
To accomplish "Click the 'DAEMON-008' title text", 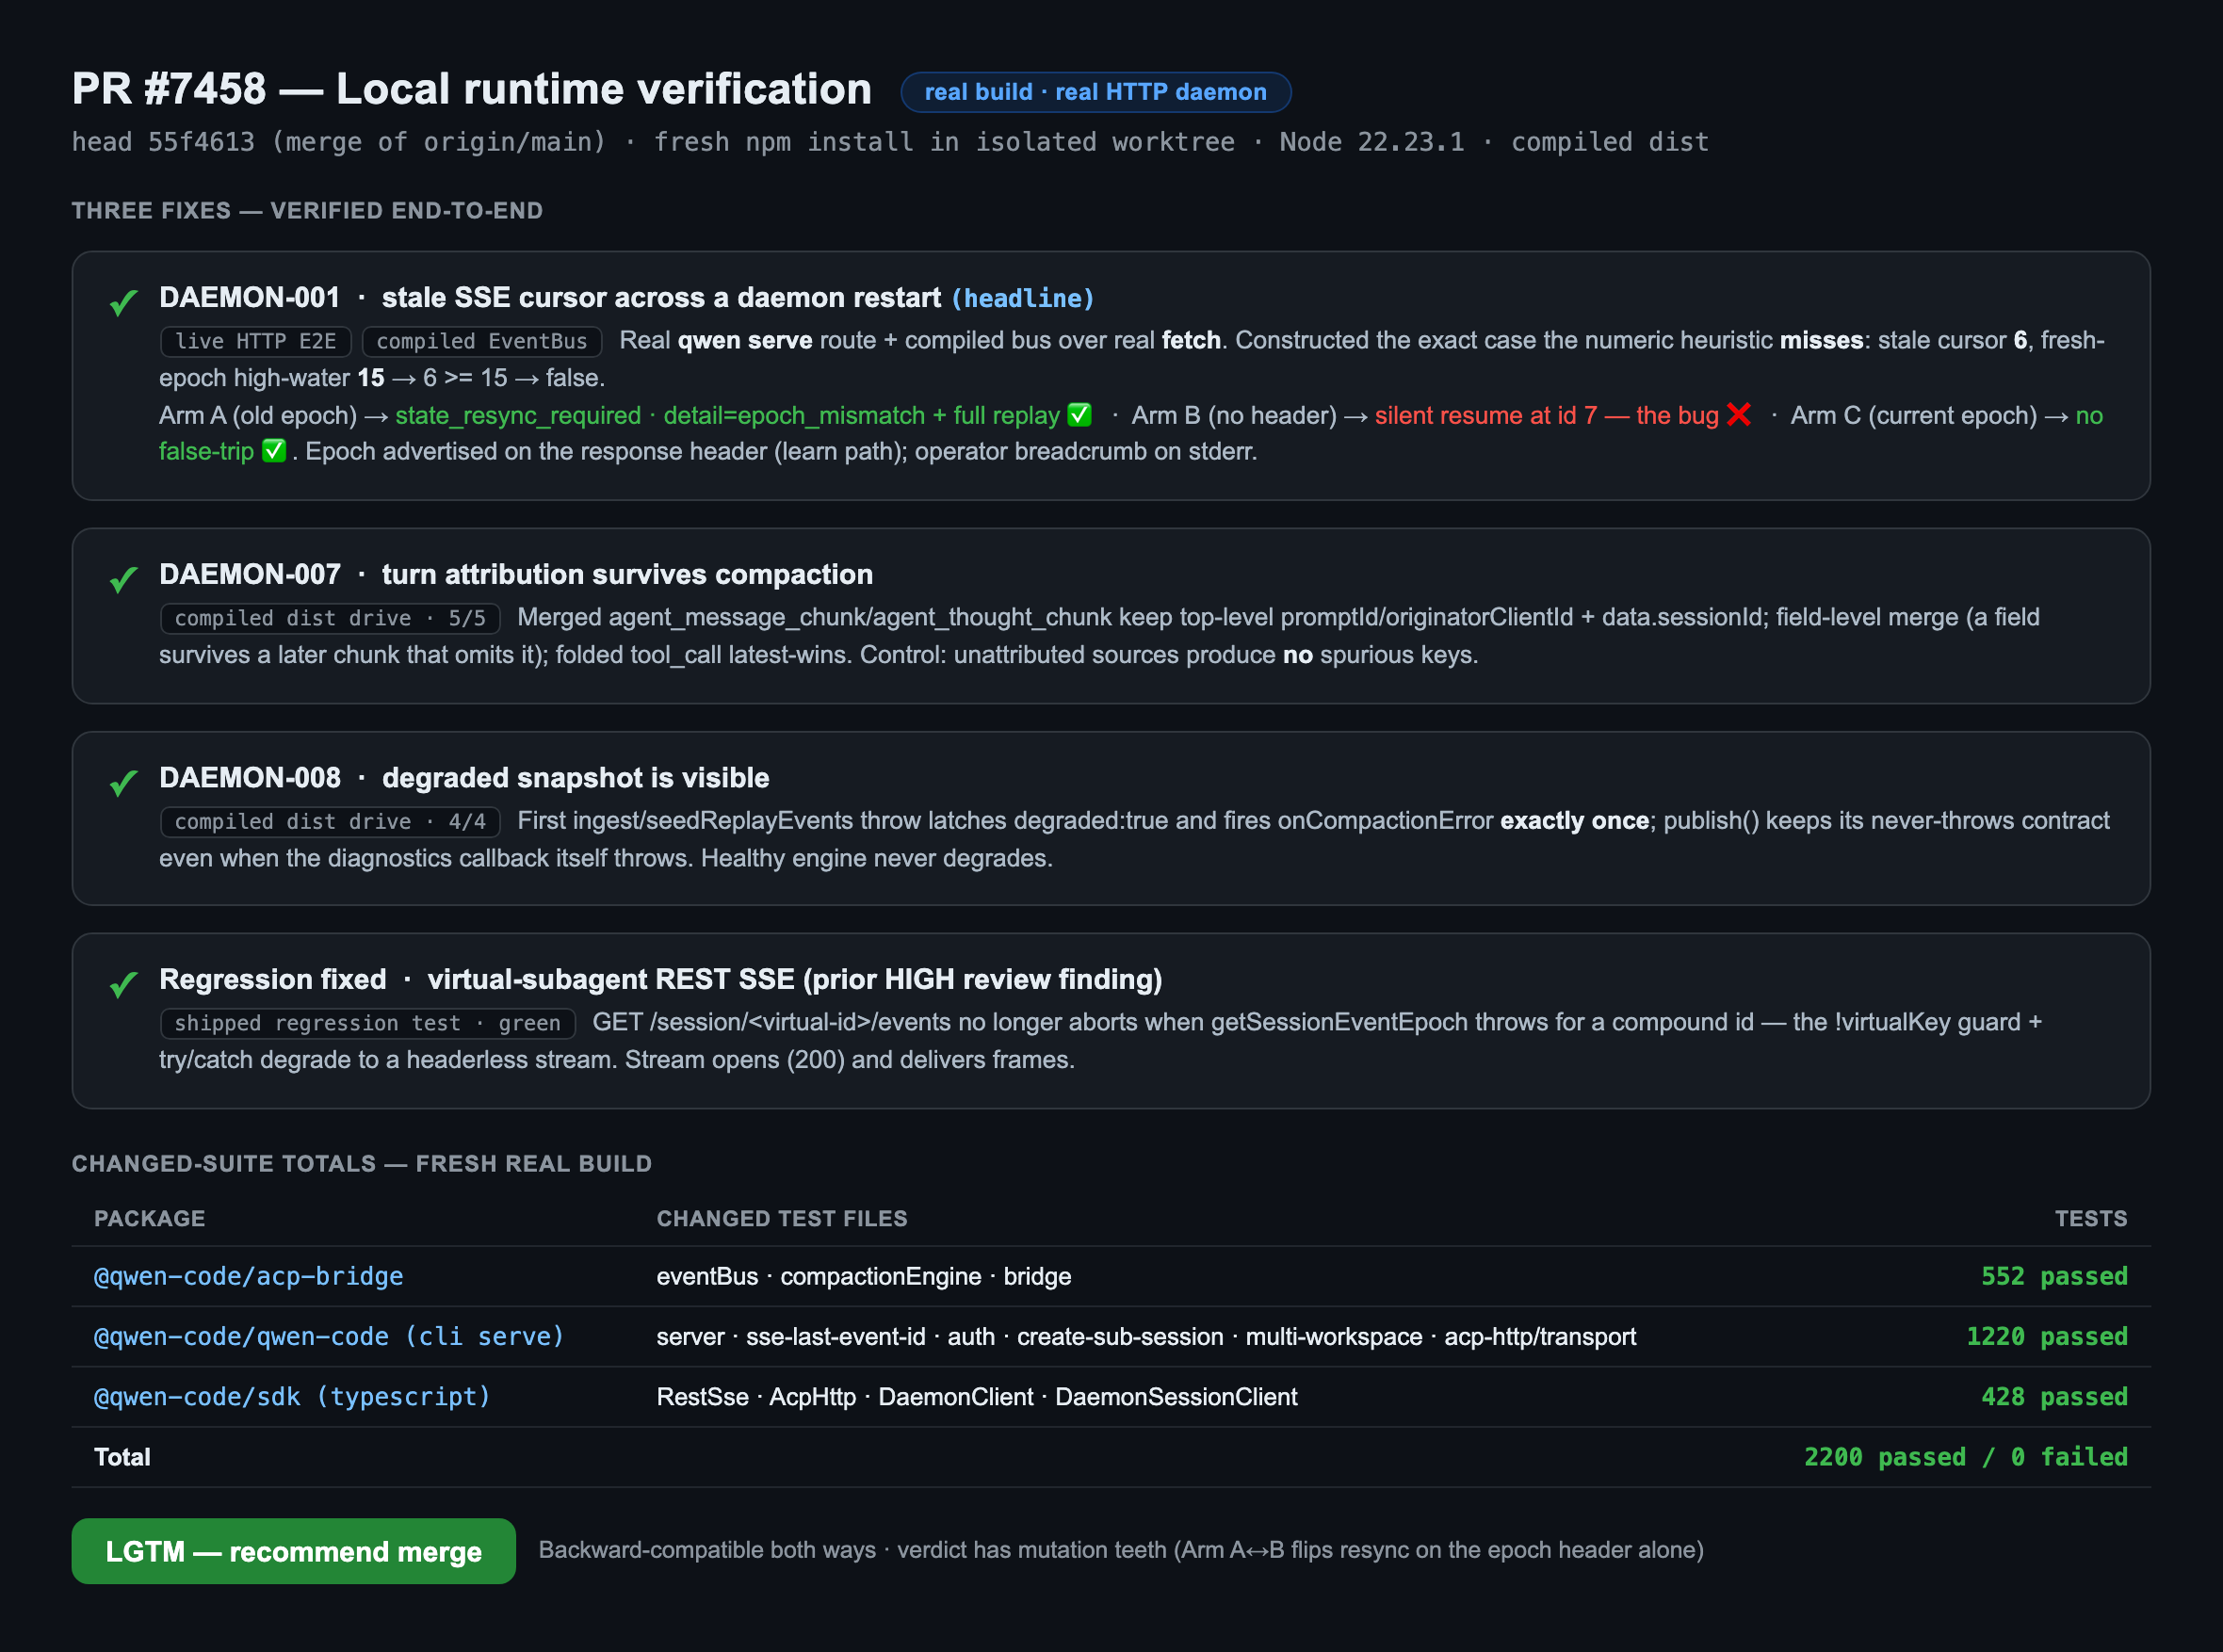I will pos(250,777).
